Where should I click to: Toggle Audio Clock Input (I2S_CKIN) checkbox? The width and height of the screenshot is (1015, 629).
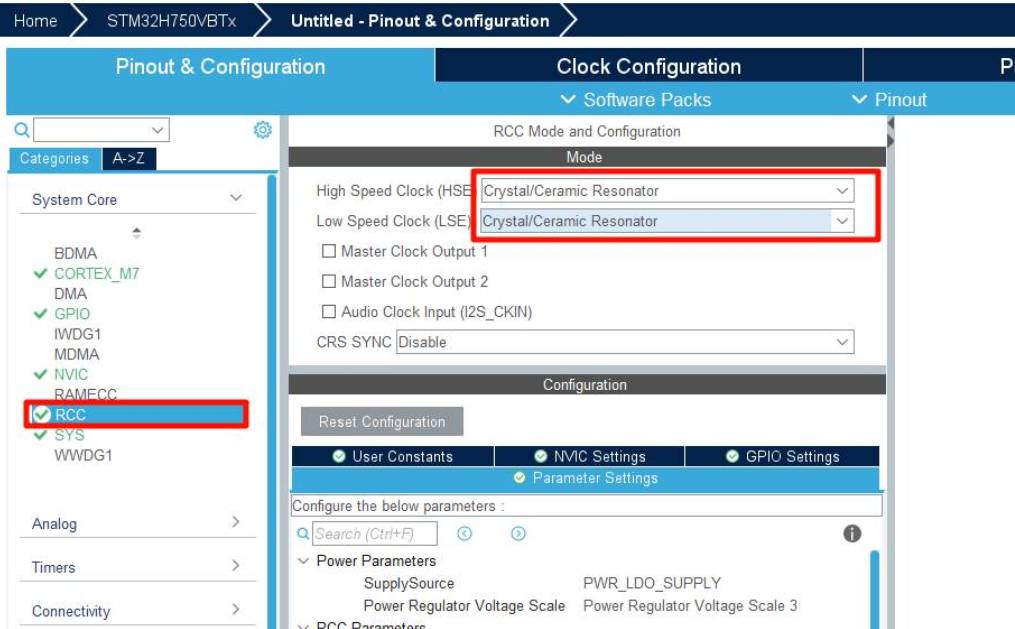click(329, 312)
